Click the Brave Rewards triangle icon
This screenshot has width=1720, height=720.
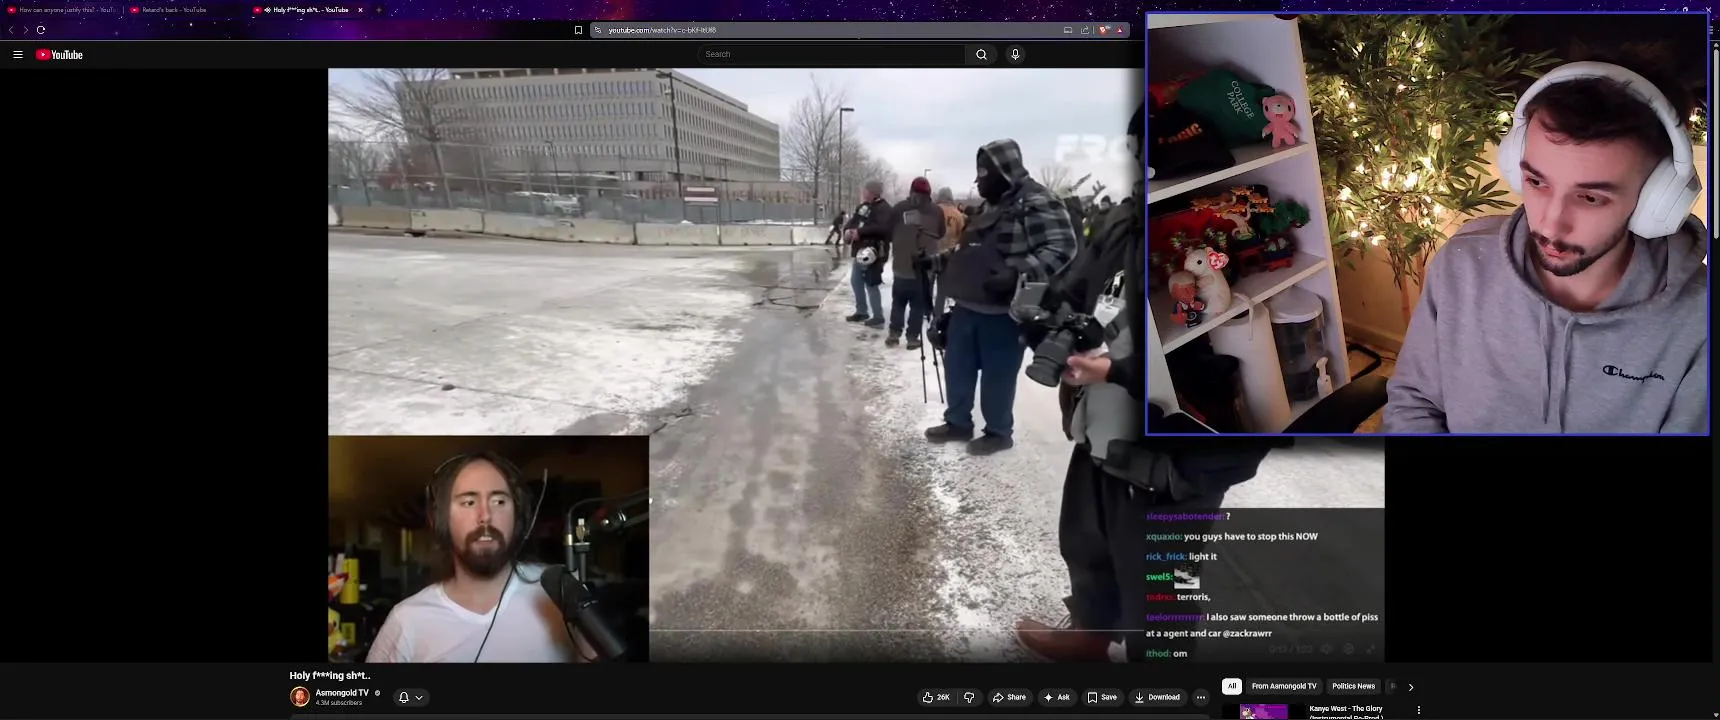[x=1120, y=30]
